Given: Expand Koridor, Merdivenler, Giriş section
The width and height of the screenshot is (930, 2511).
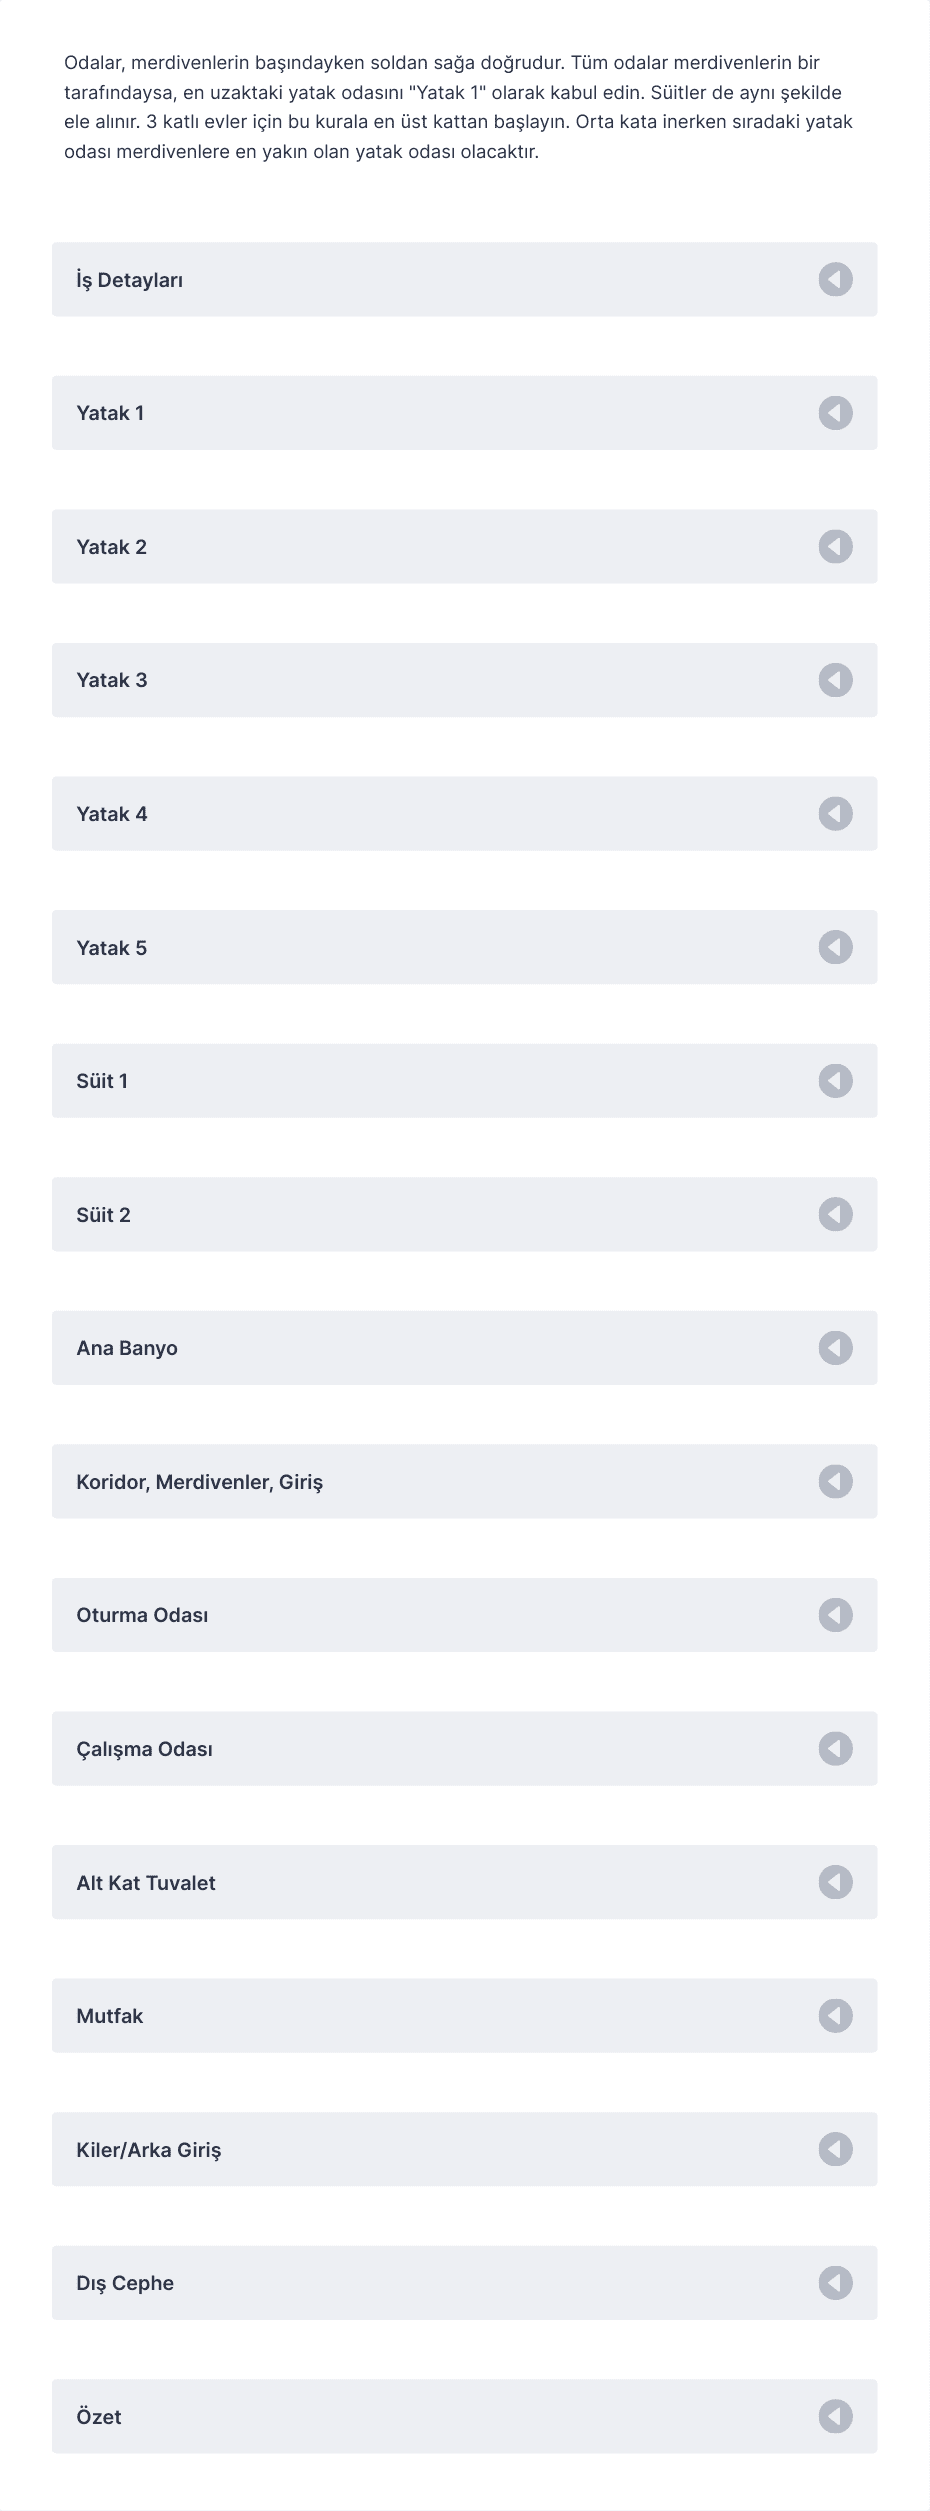Looking at the screenshot, I should tap(464, 1481).
